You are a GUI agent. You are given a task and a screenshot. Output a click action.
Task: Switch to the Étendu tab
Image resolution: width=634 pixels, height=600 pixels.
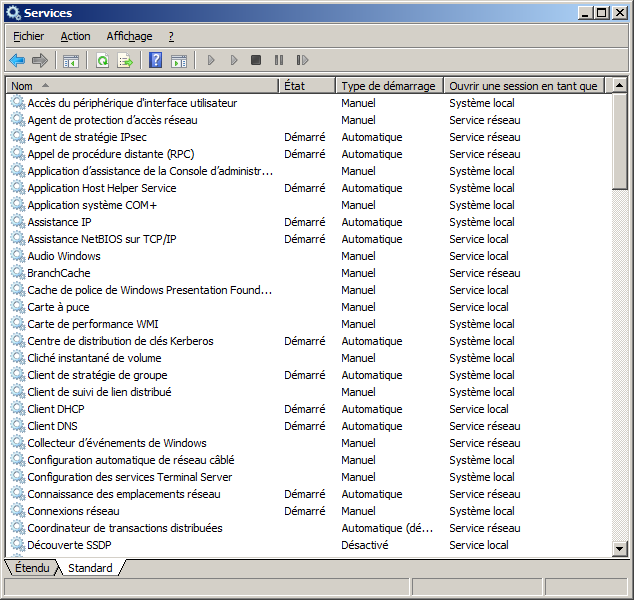31,568
